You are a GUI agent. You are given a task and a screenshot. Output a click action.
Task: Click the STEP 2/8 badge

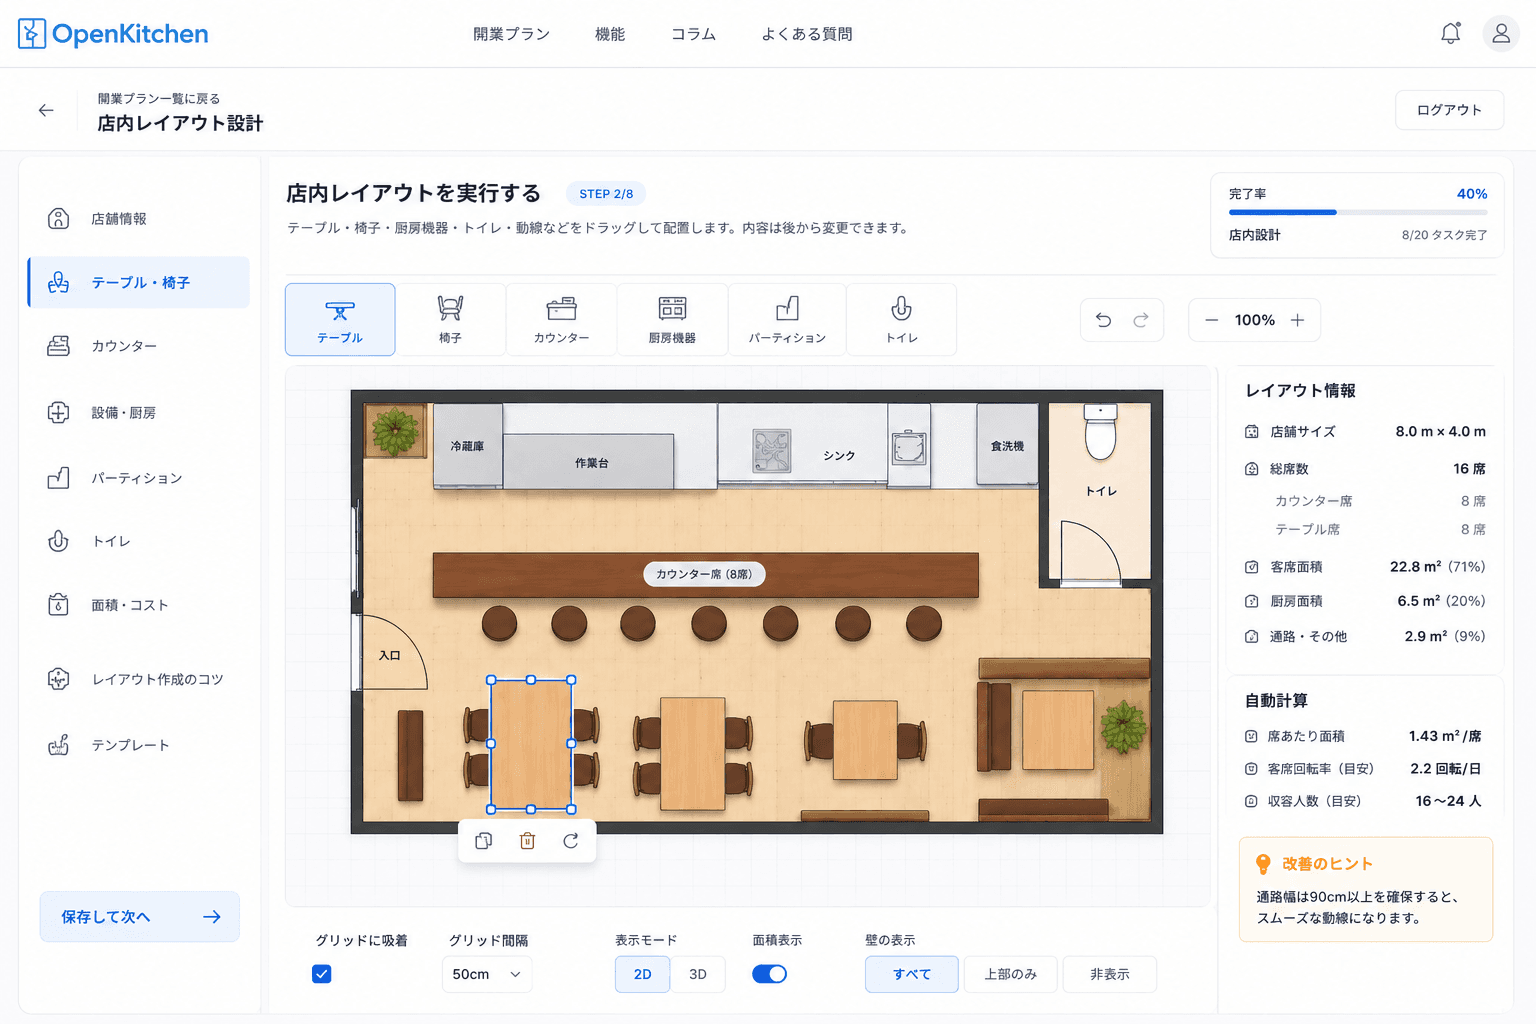coord(606,194)
